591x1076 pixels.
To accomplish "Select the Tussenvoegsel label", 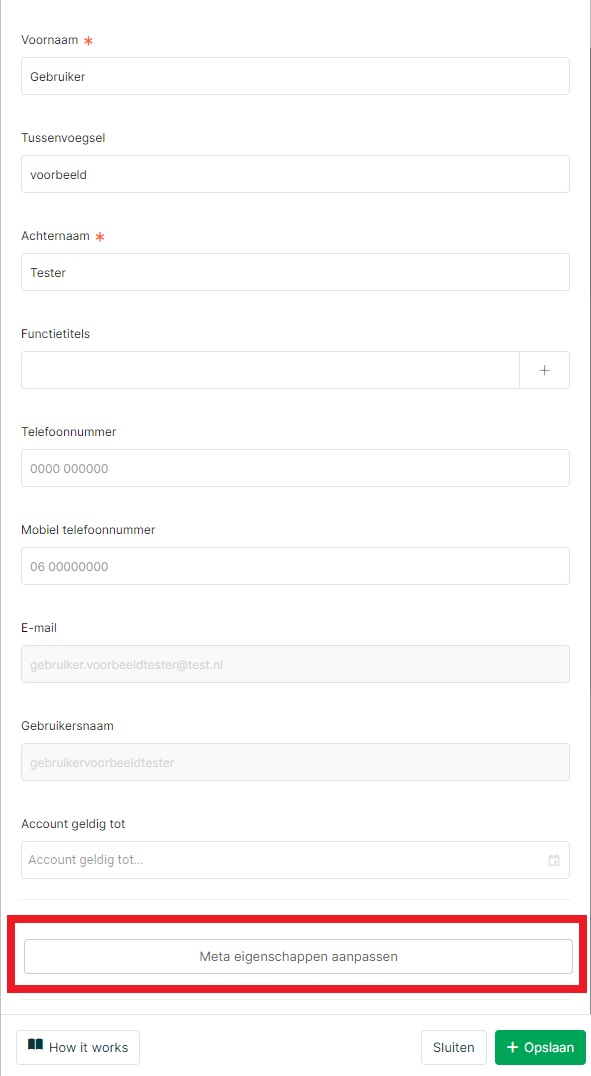I will (x=63, y=138).
